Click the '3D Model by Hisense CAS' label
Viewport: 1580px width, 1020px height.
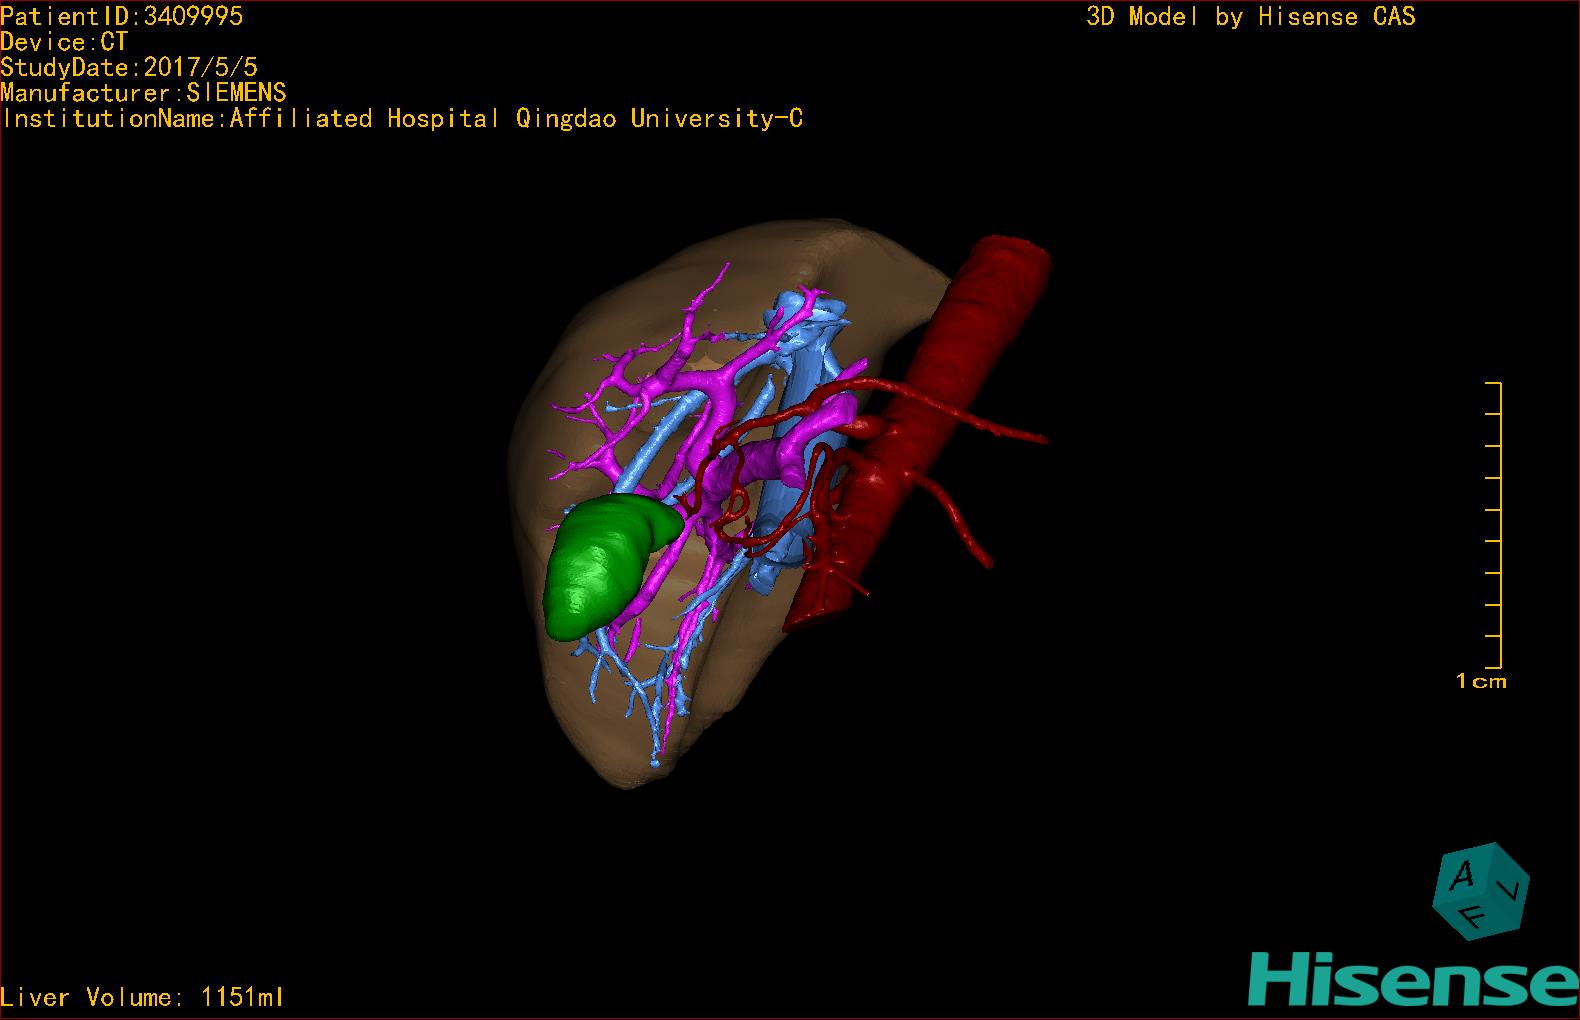pyautogui.click(x=1251, y=17)
